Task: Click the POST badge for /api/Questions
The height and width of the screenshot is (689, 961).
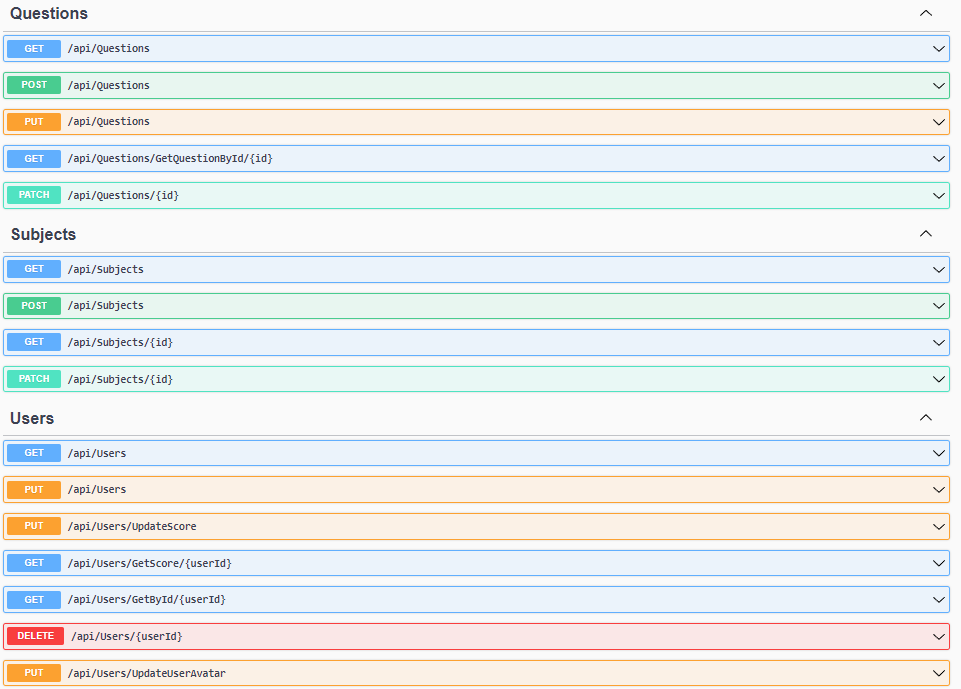Action: [34, 85]
